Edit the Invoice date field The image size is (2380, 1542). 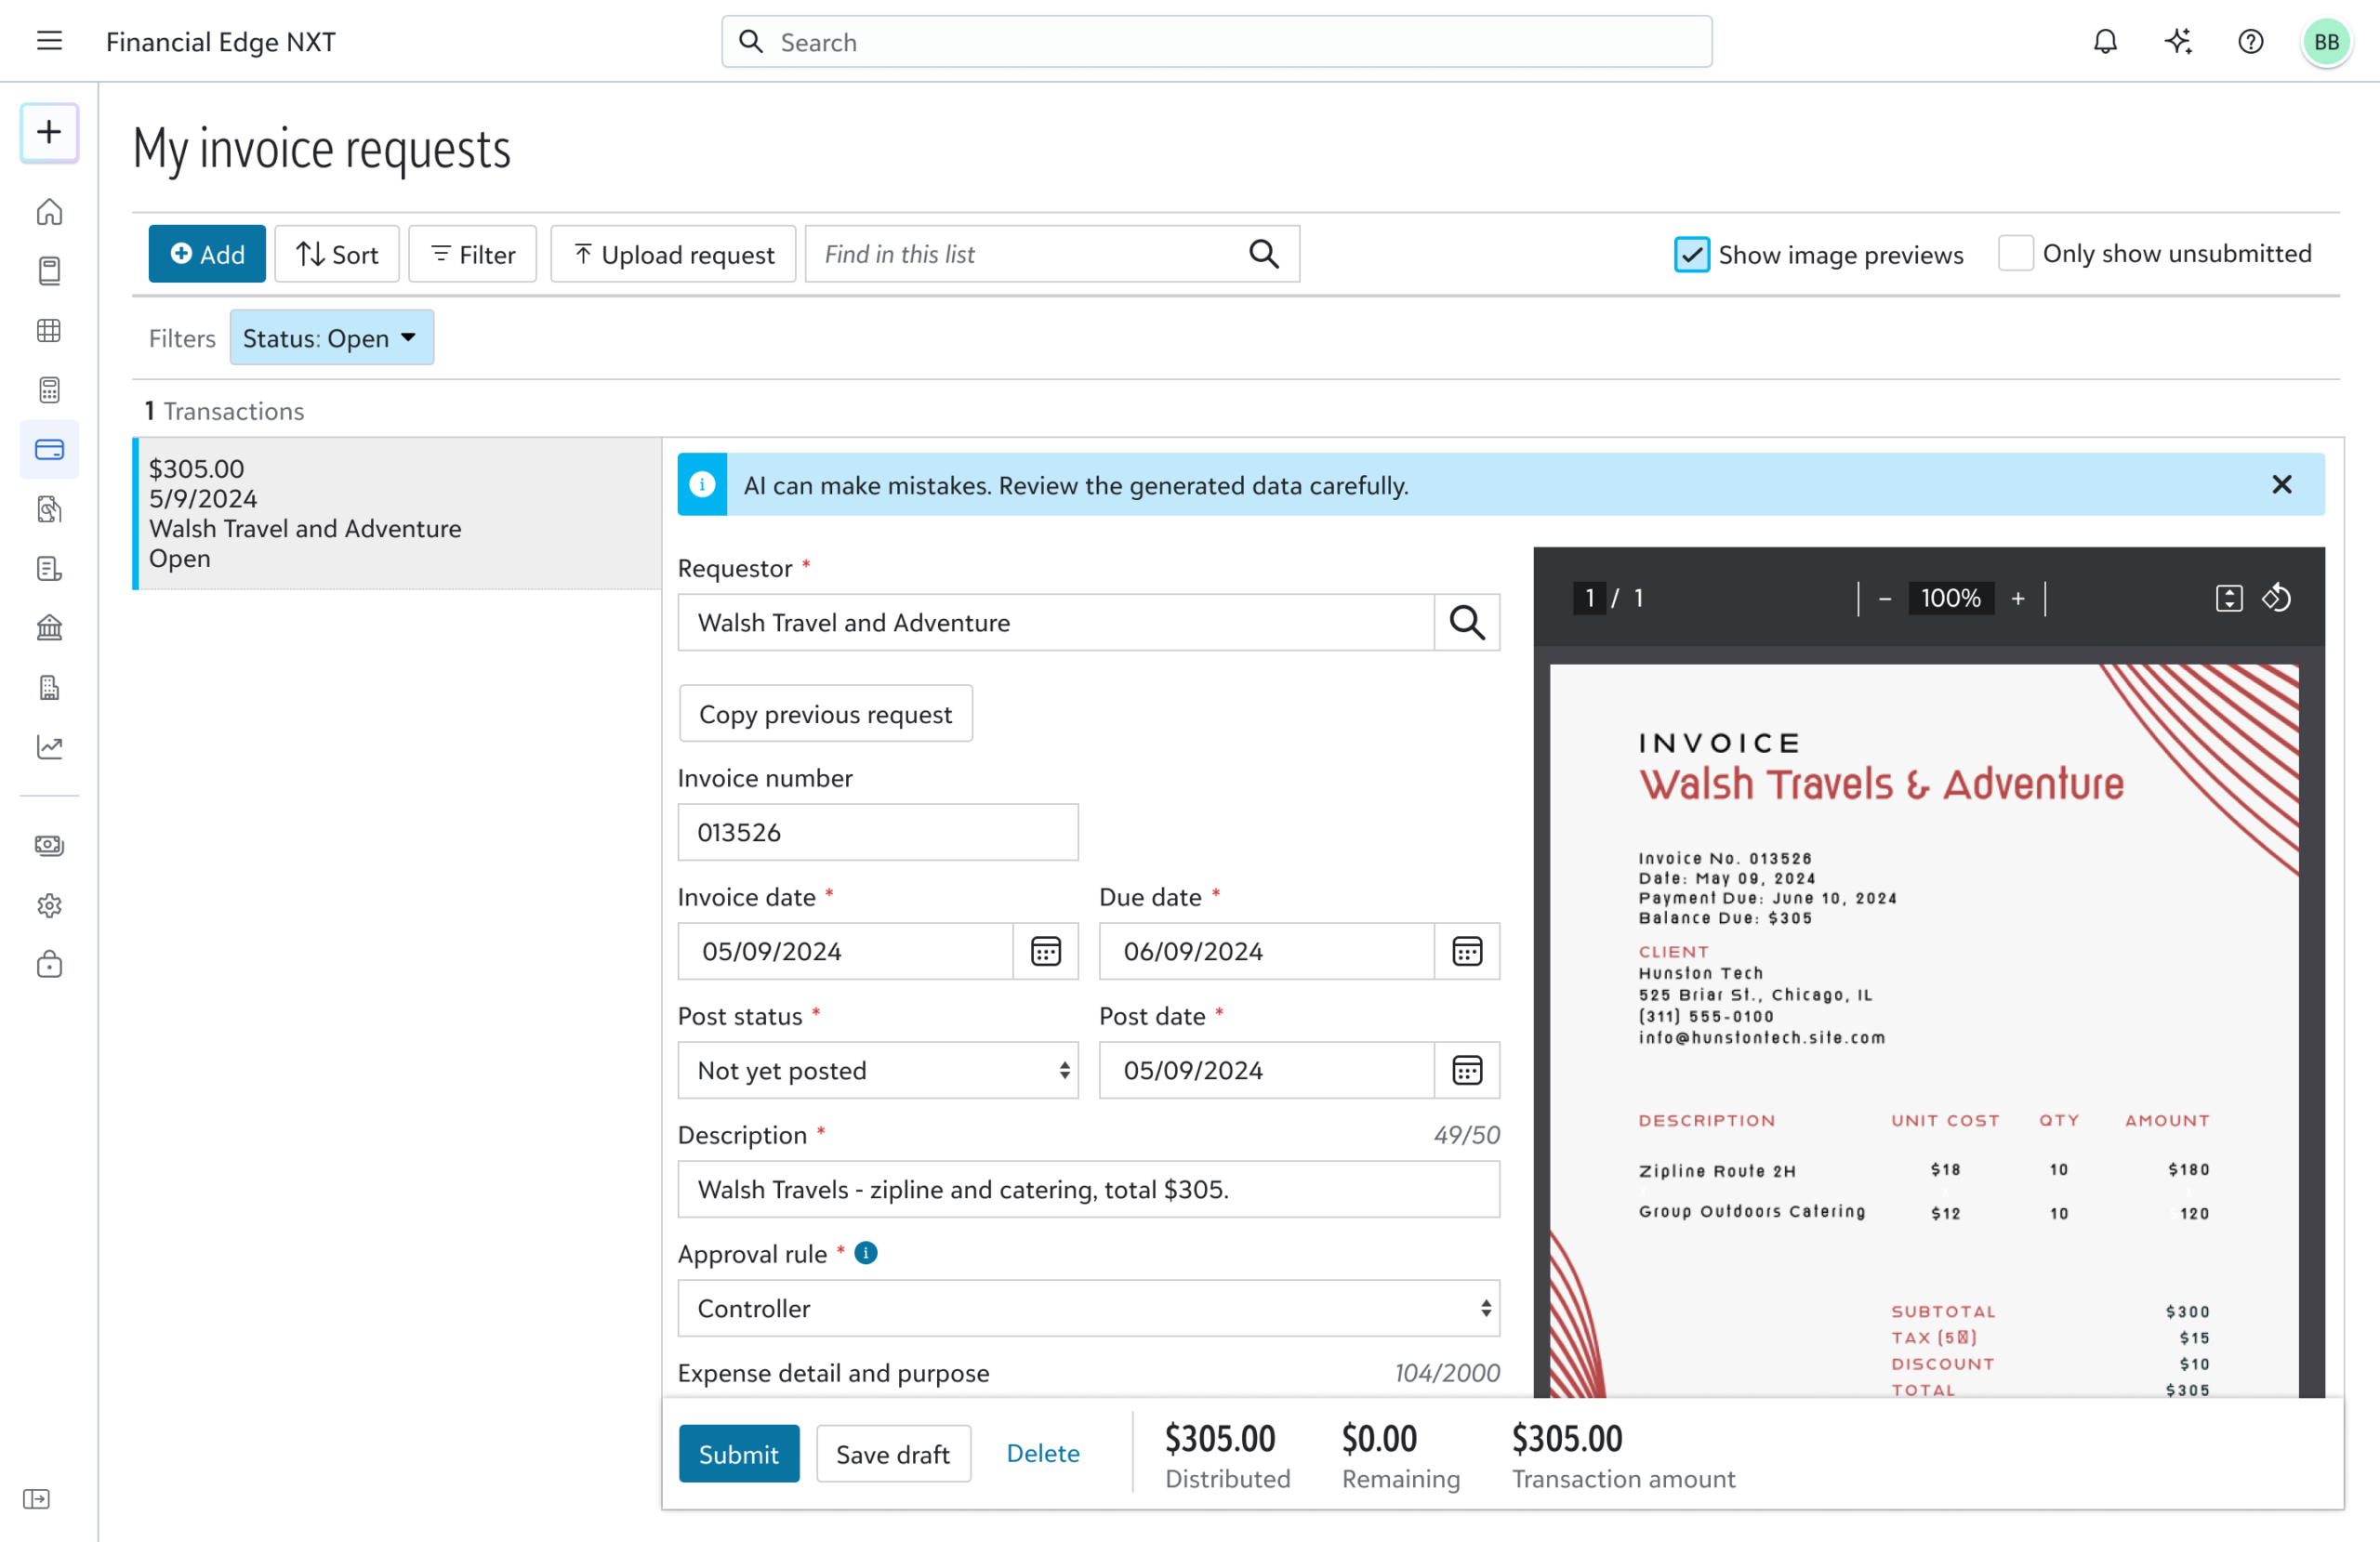coord(846,951)
